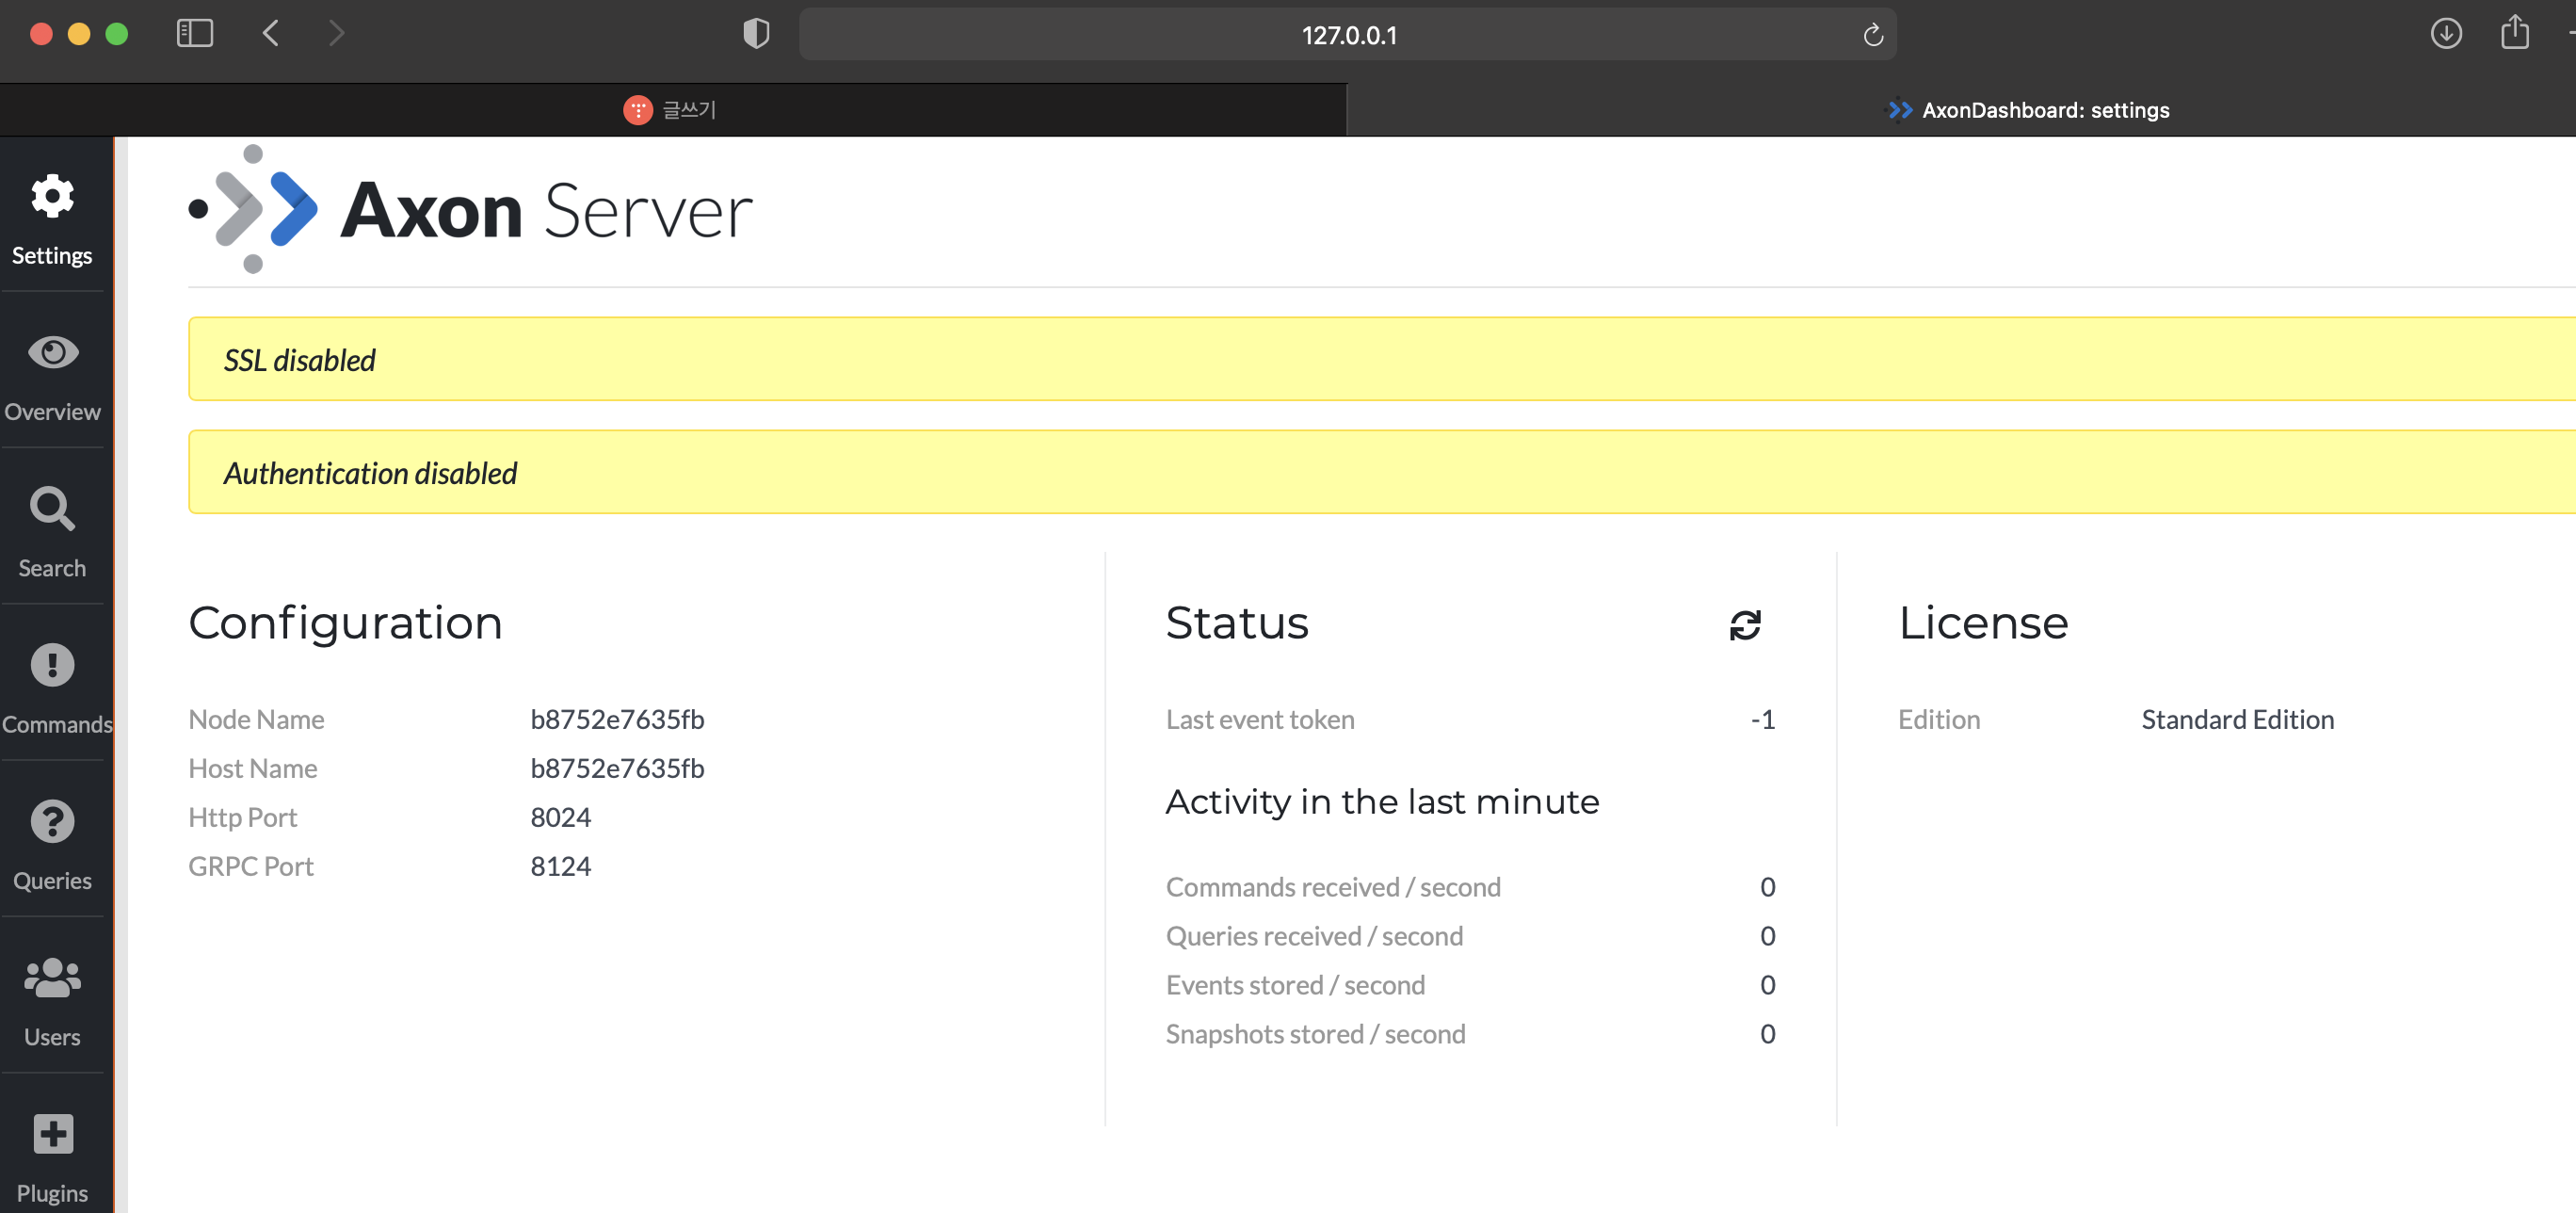
Task: Go forward to the next page
Action: point(337,34)
